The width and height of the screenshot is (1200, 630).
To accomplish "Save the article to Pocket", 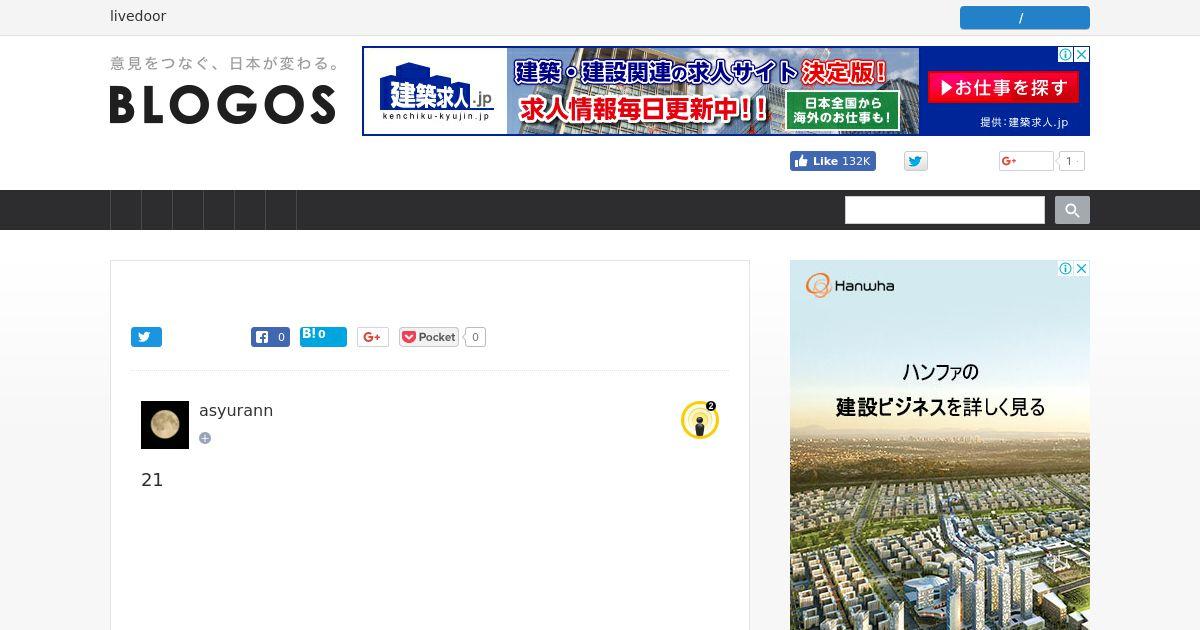I will pos(429,337).
